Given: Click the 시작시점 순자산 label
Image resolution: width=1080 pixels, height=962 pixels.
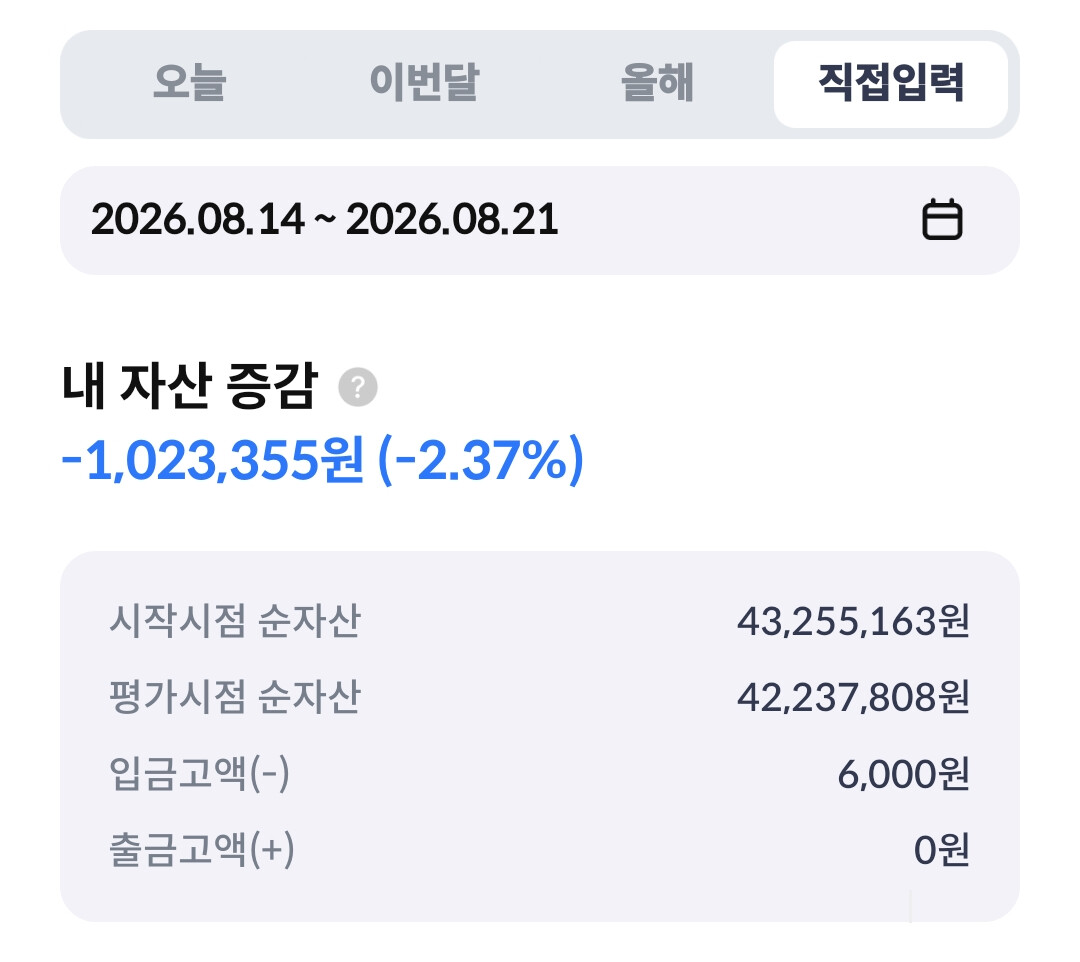Looking at the screenshot, I should click(235, 620).
